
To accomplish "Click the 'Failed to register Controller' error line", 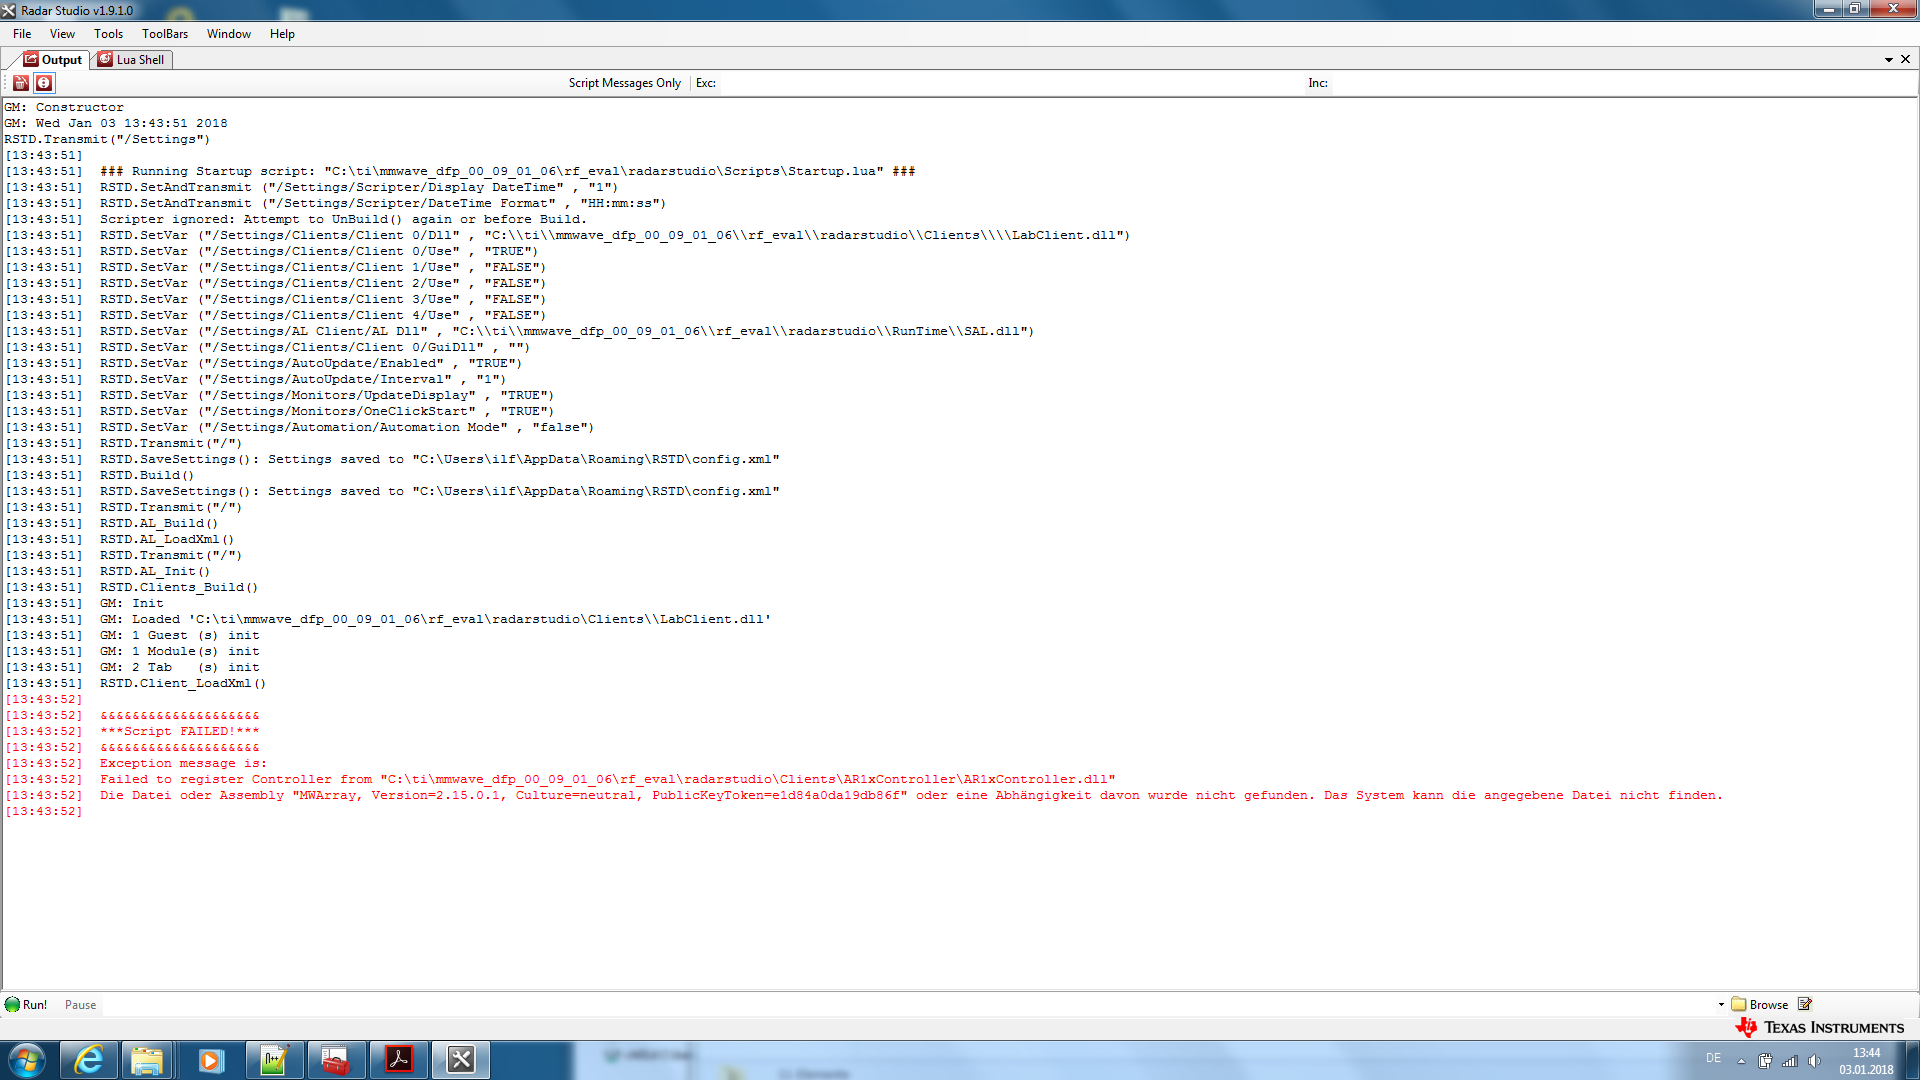I will click(x=607, y=780).
